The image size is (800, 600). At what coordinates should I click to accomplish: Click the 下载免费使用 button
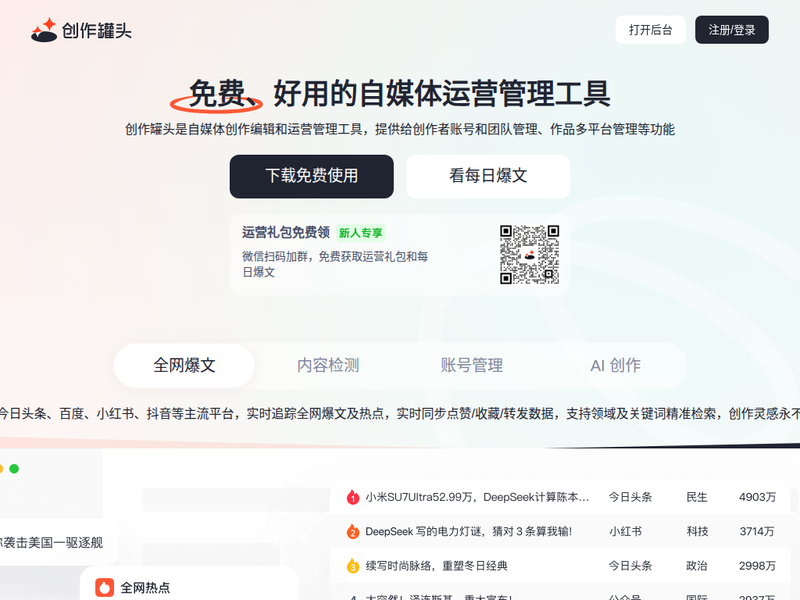(x=312, y=176)
